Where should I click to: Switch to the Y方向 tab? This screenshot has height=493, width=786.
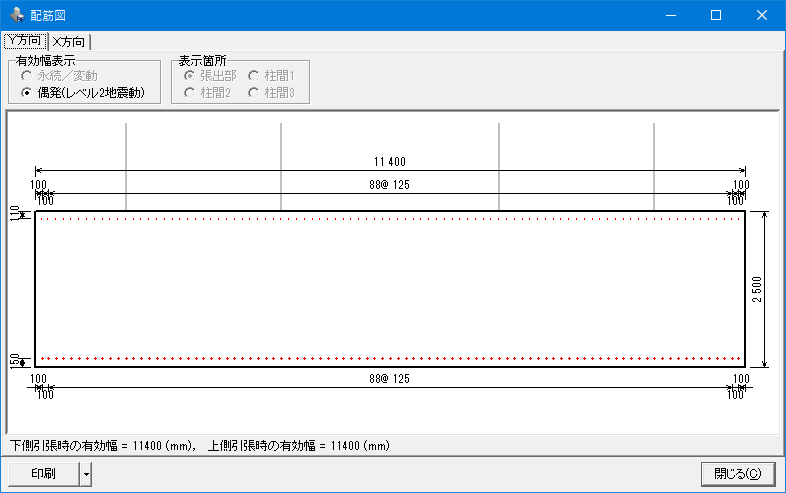(25, 41)
